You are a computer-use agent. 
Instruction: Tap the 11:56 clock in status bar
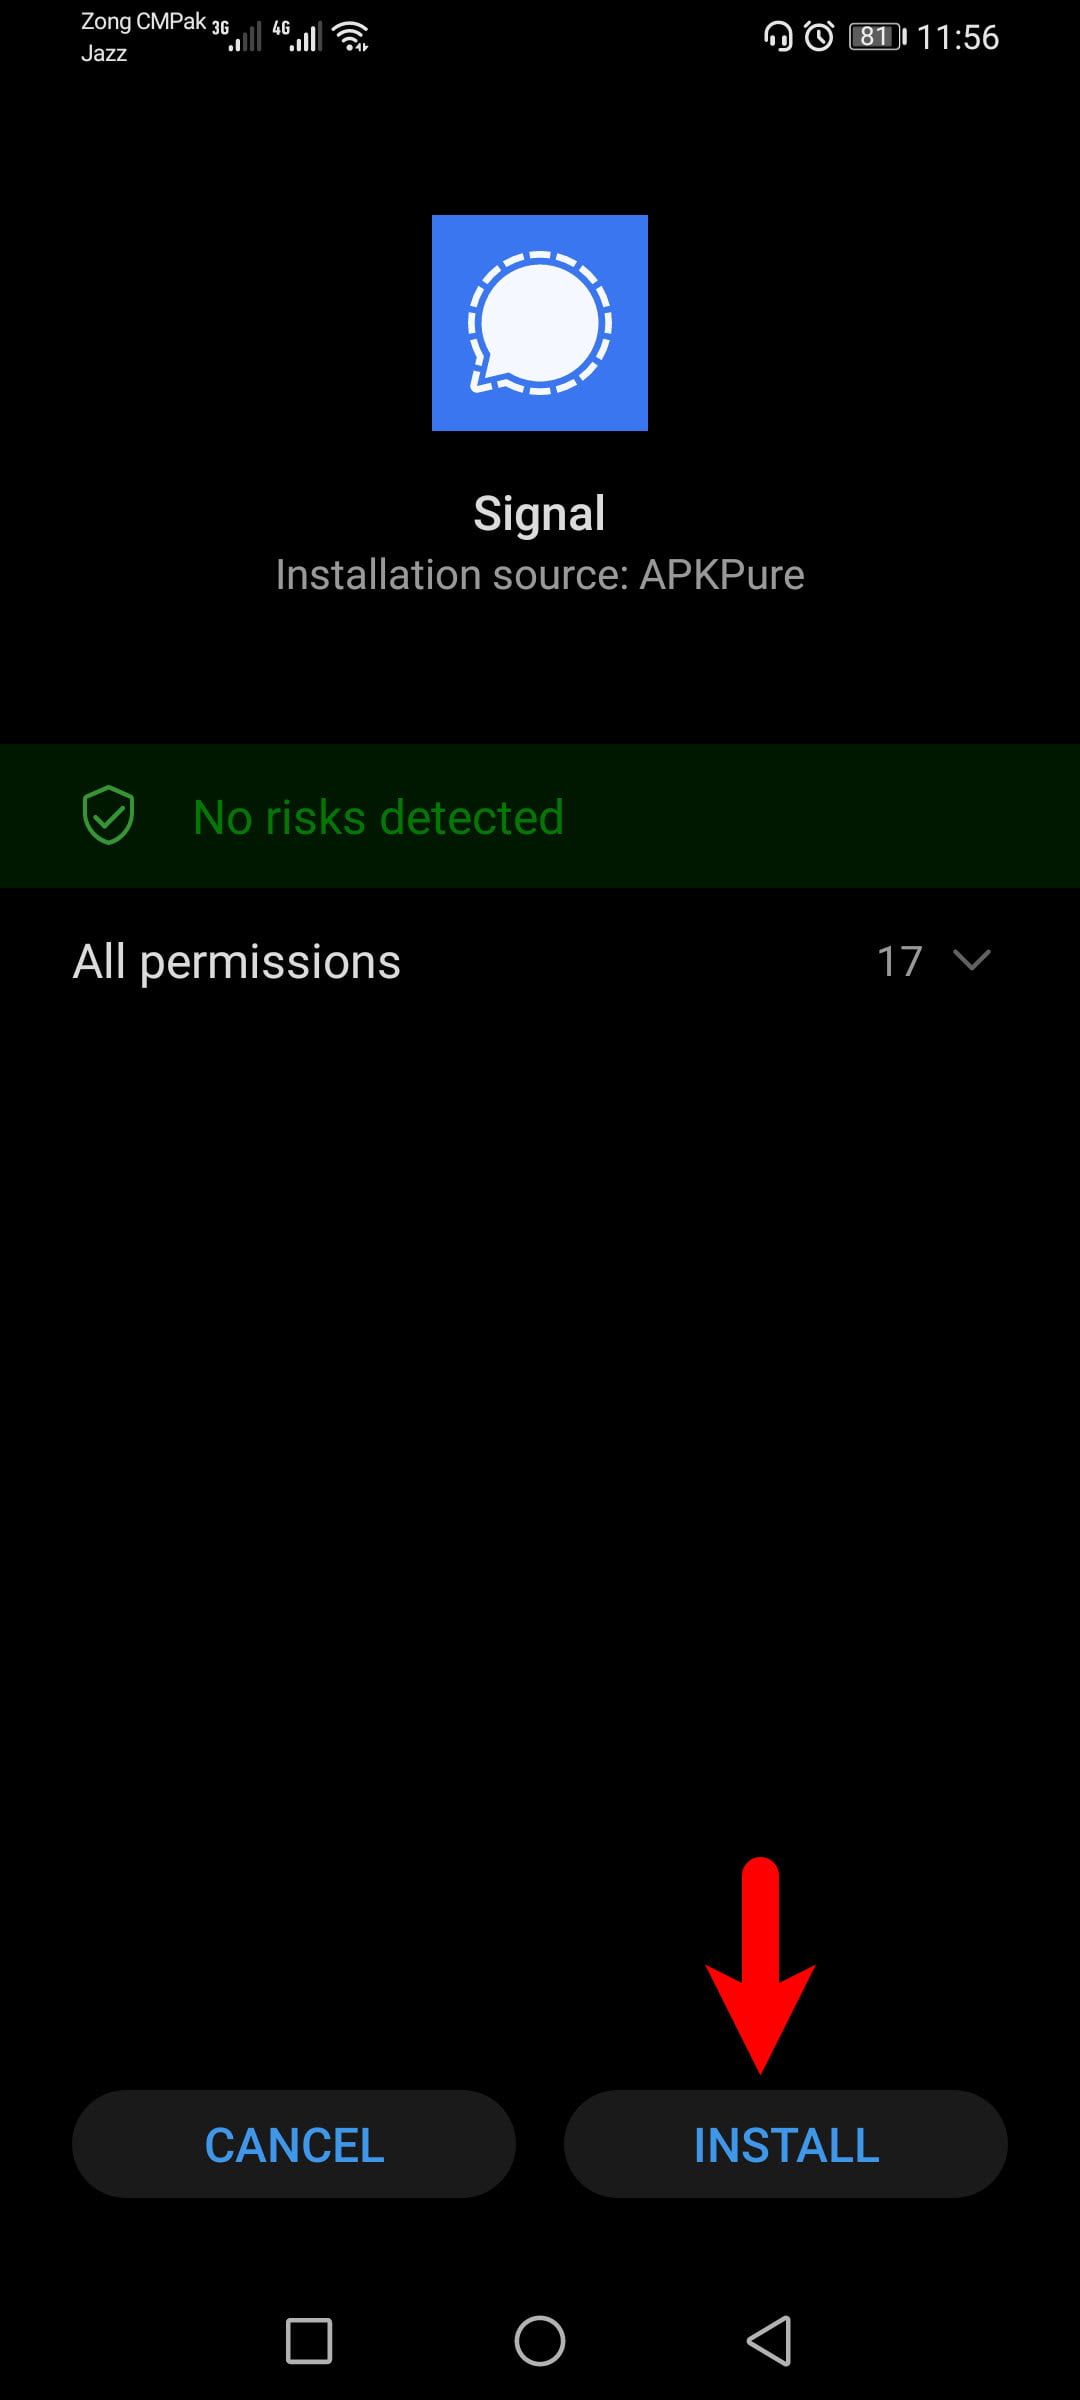pos(958,37)
